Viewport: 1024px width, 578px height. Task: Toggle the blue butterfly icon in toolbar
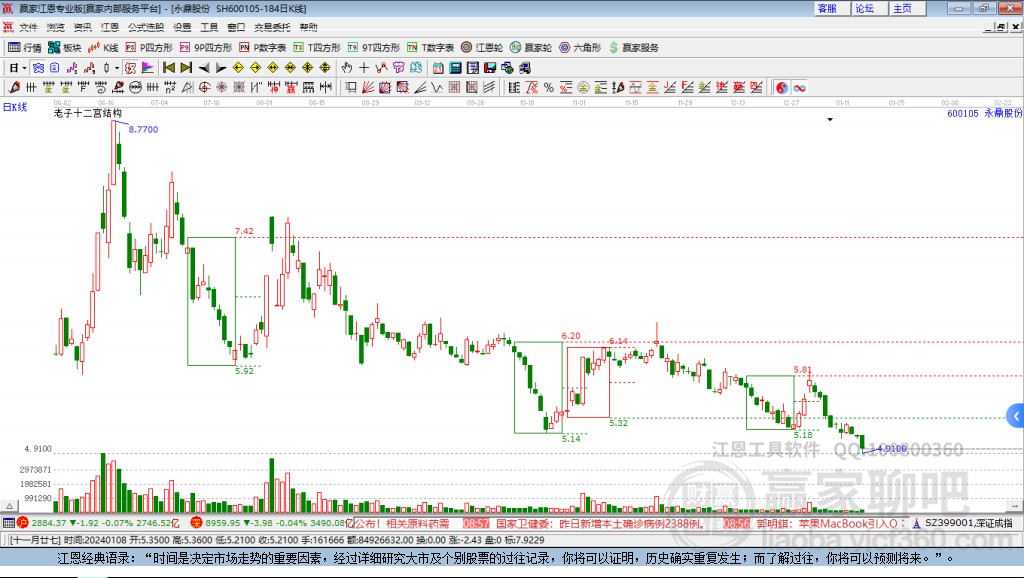point(39,68)
